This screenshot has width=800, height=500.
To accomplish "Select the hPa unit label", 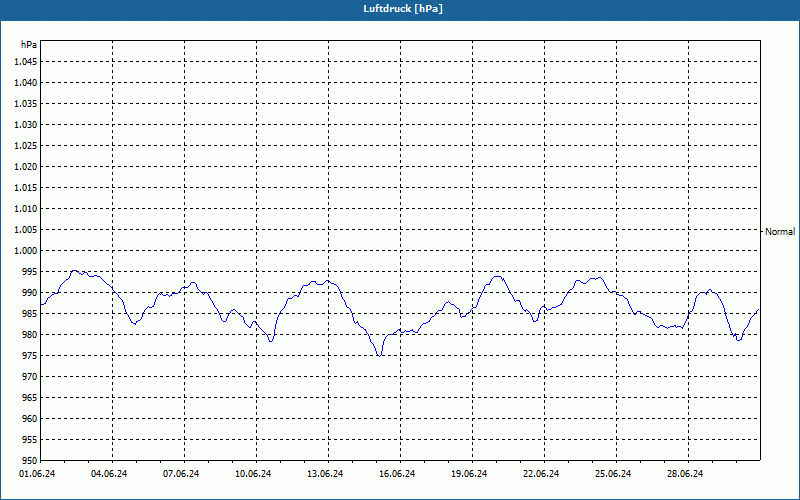I will pos(29,45).
